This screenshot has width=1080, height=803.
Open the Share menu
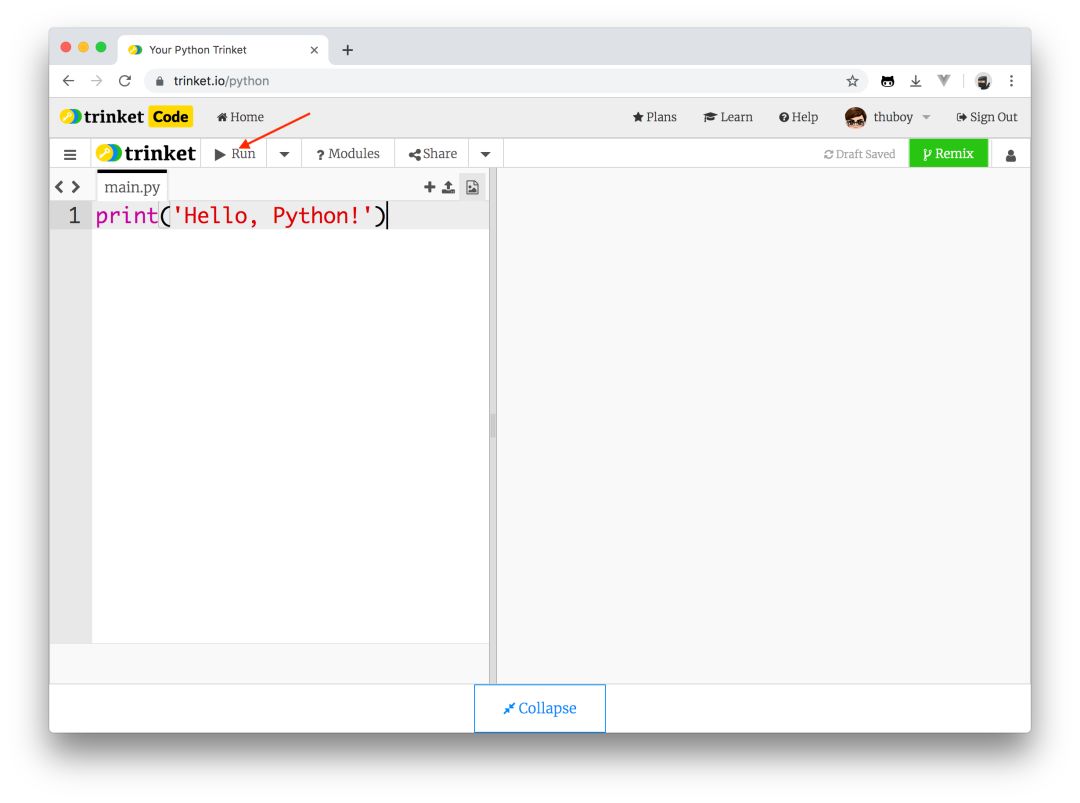(433, 154)
